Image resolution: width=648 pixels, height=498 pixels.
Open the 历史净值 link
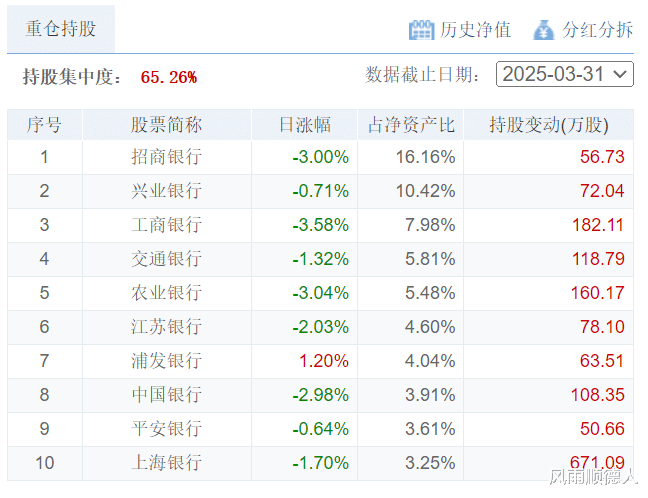coord(475,30)
